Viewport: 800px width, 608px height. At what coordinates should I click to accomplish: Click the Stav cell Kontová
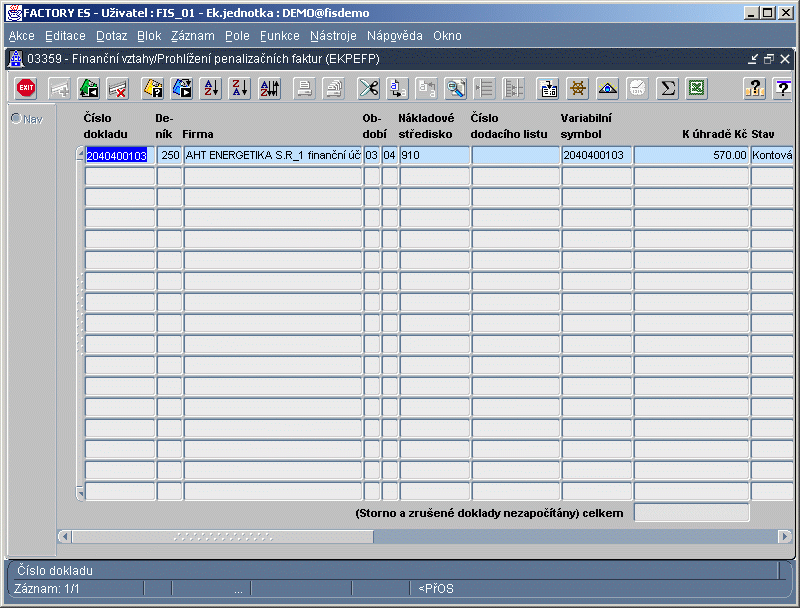coord(772,155)
